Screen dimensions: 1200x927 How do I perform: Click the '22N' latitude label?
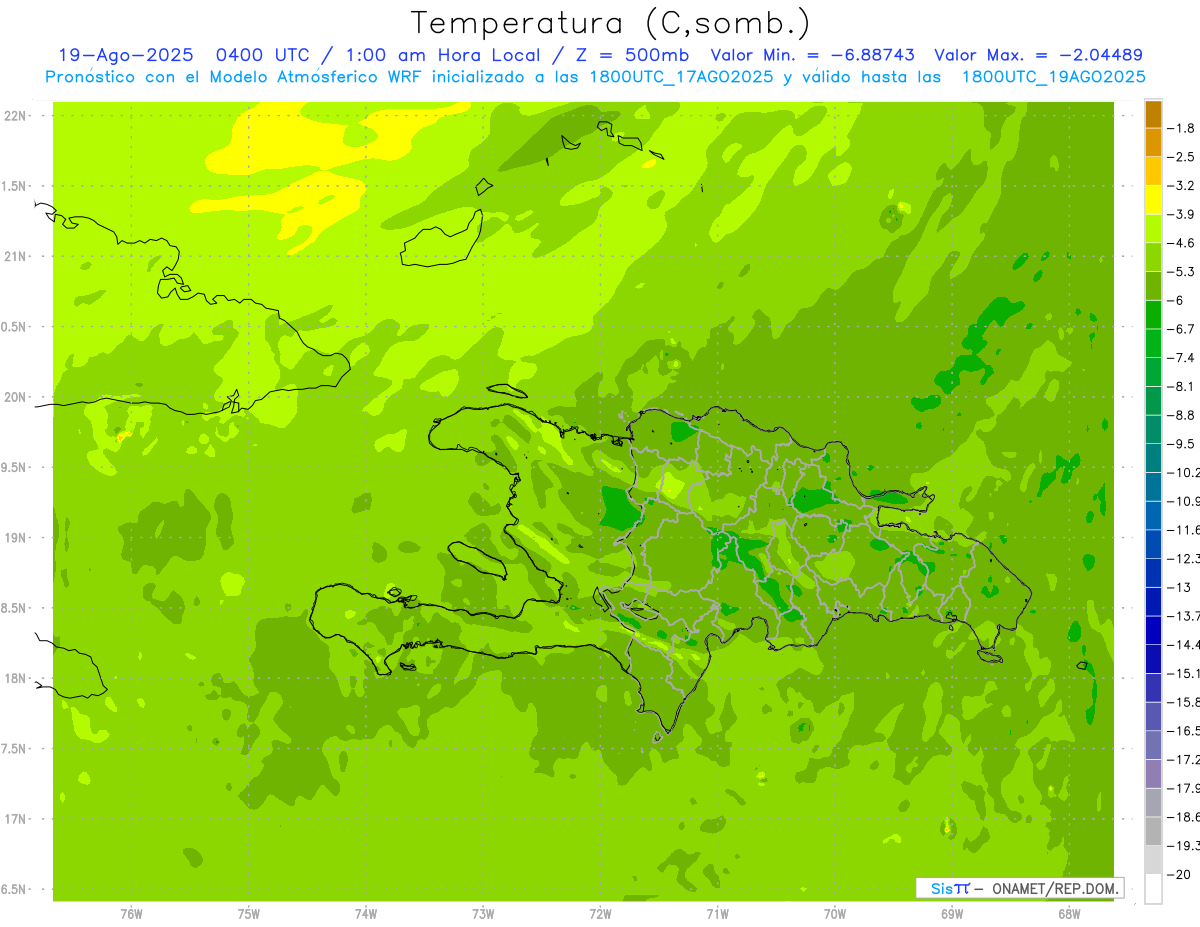(14, 115)
